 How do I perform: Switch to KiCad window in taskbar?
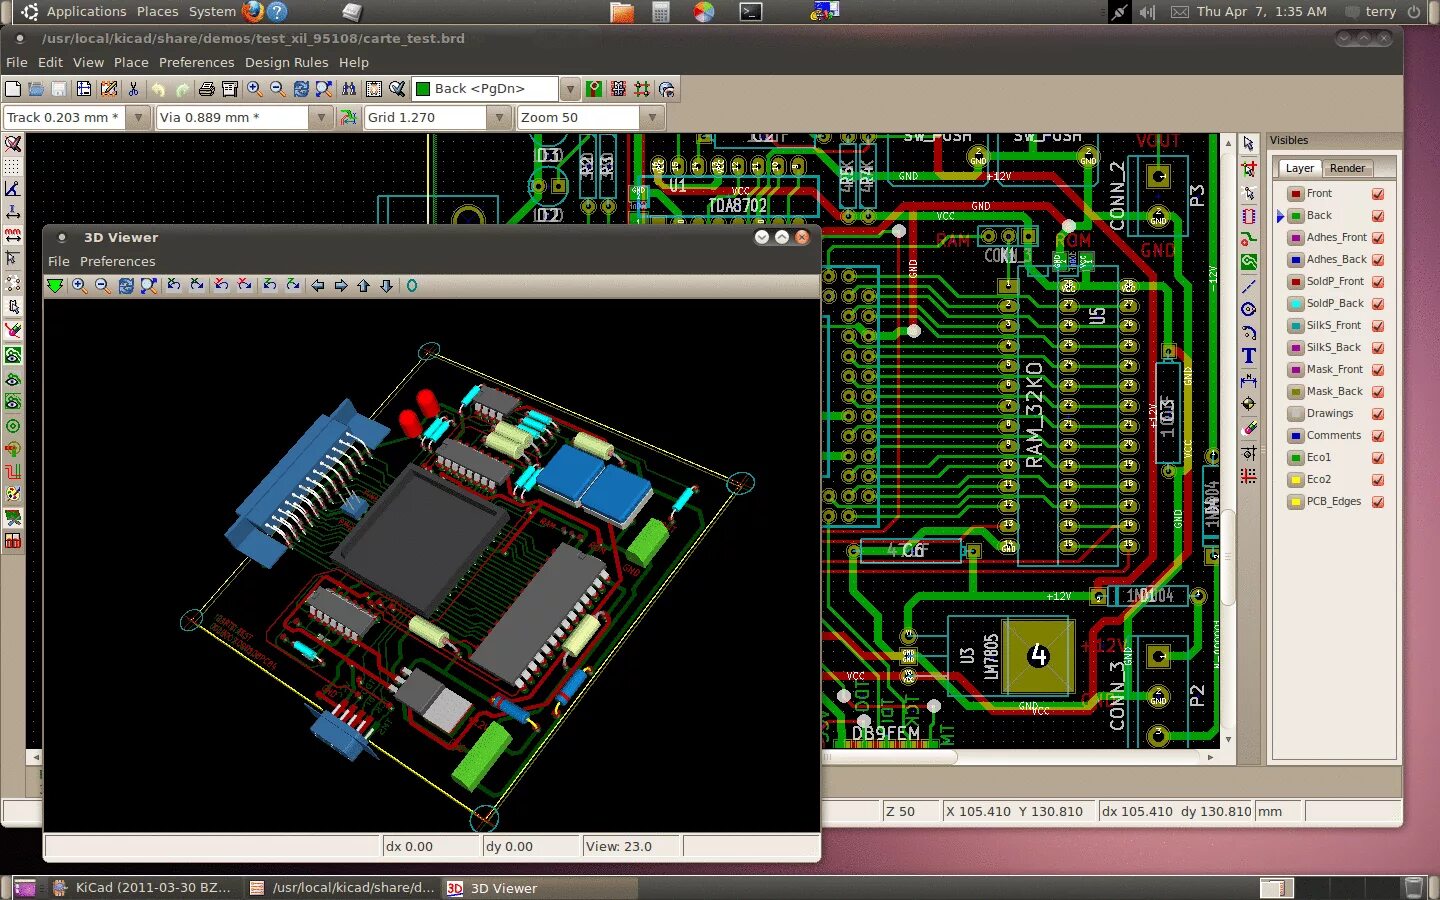pyautogui.click(x=142, y=888)
